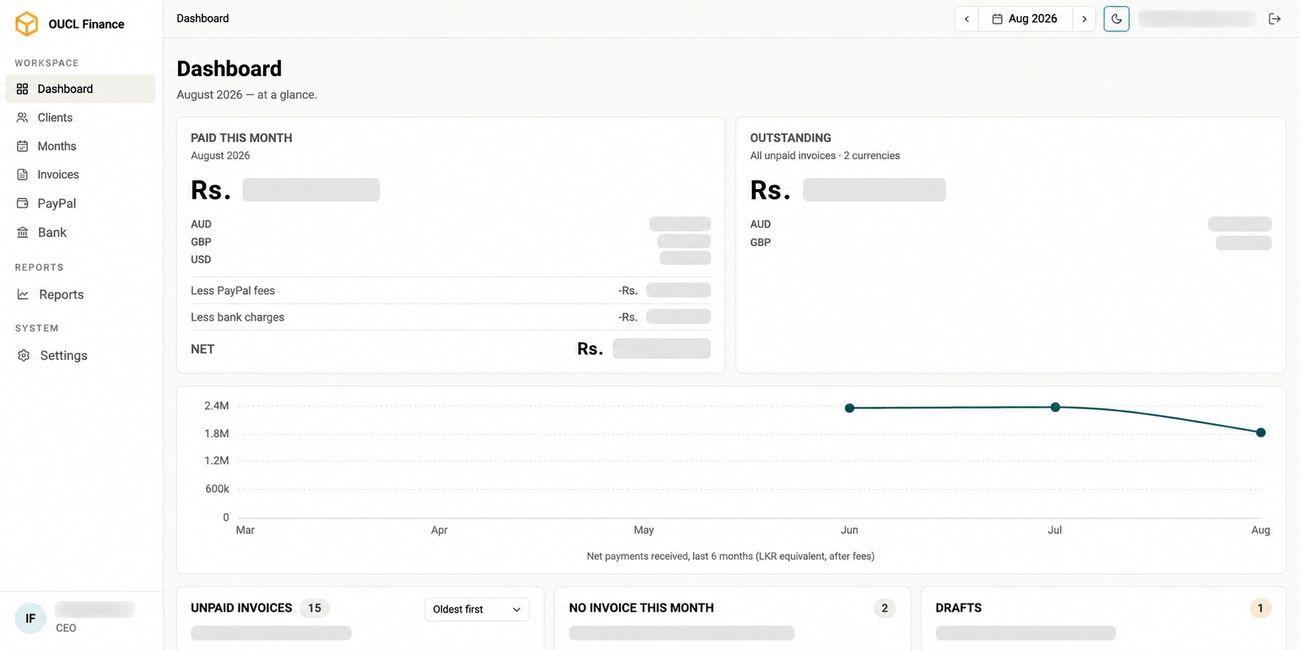The image size is (1300, 650).
Task: Open Dashboard from the sidebar
Action: point(80,89)
